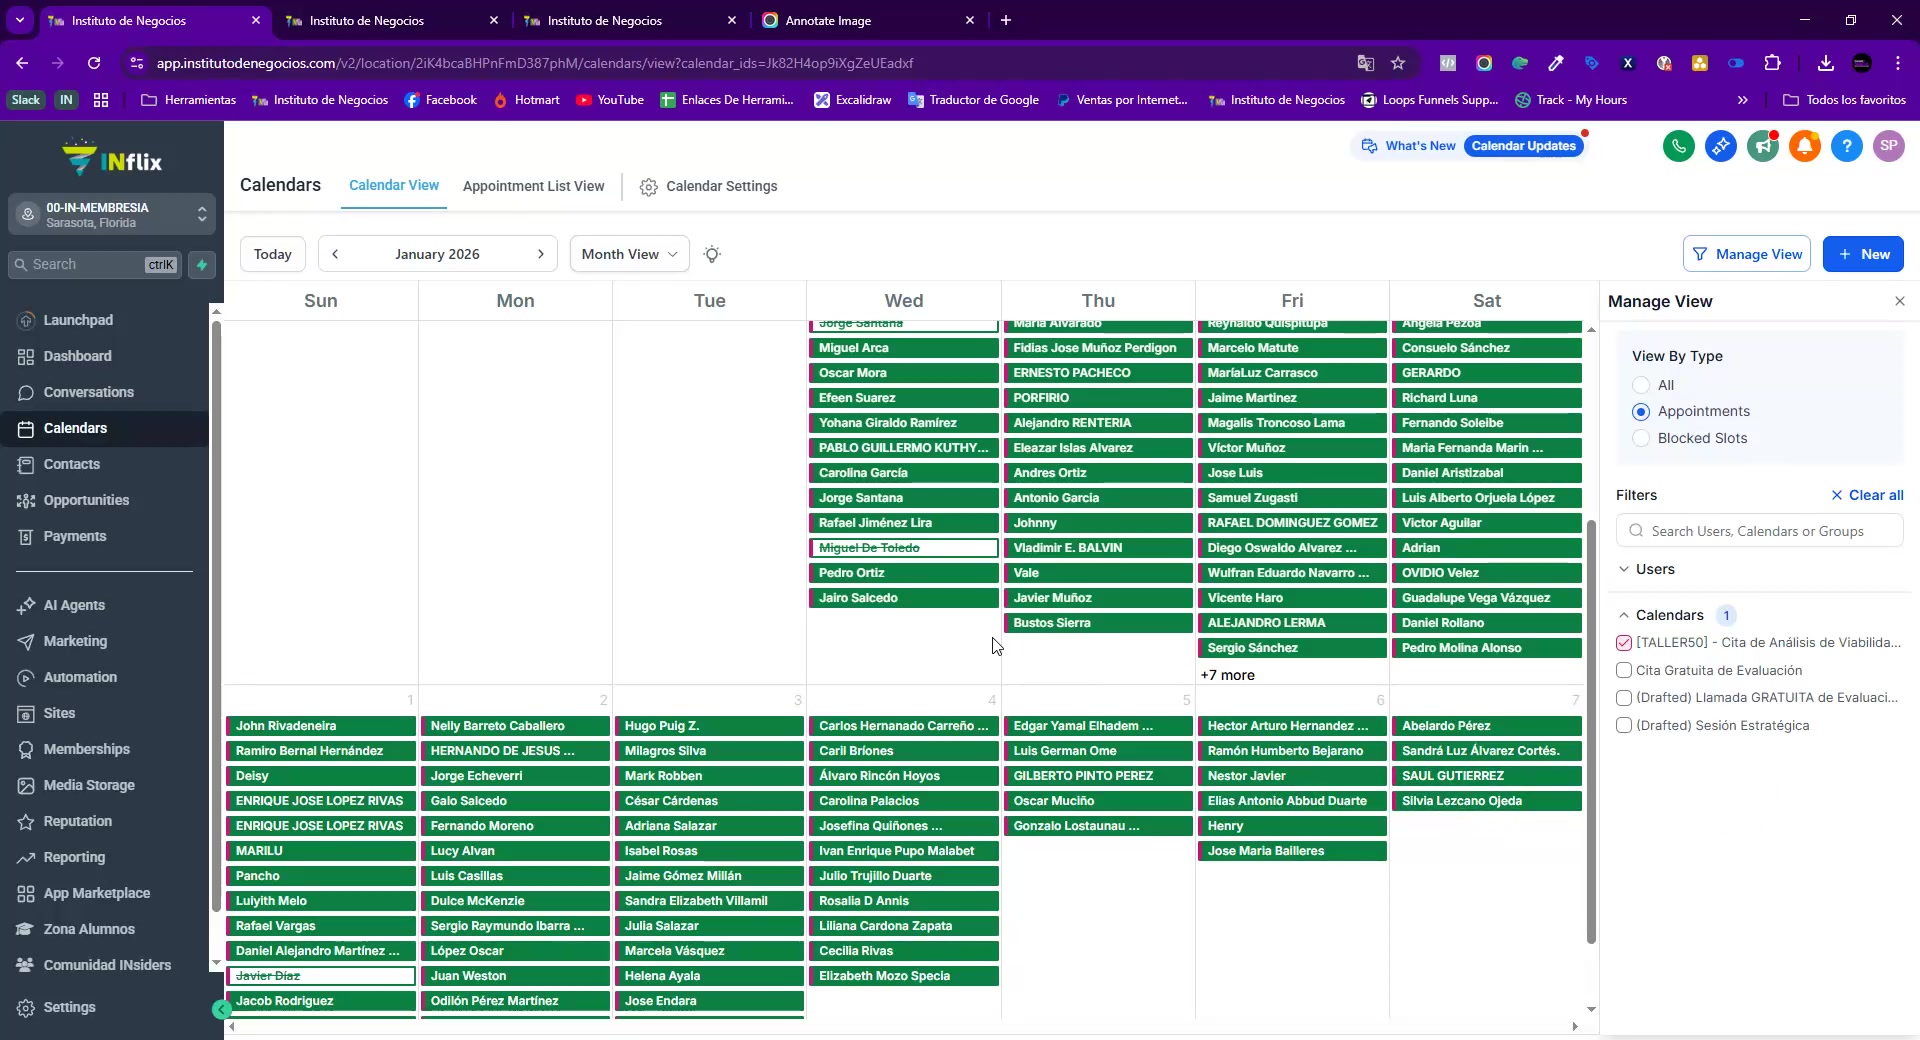
Task: Close the Manage View panel
Action: coord(1900,301)
